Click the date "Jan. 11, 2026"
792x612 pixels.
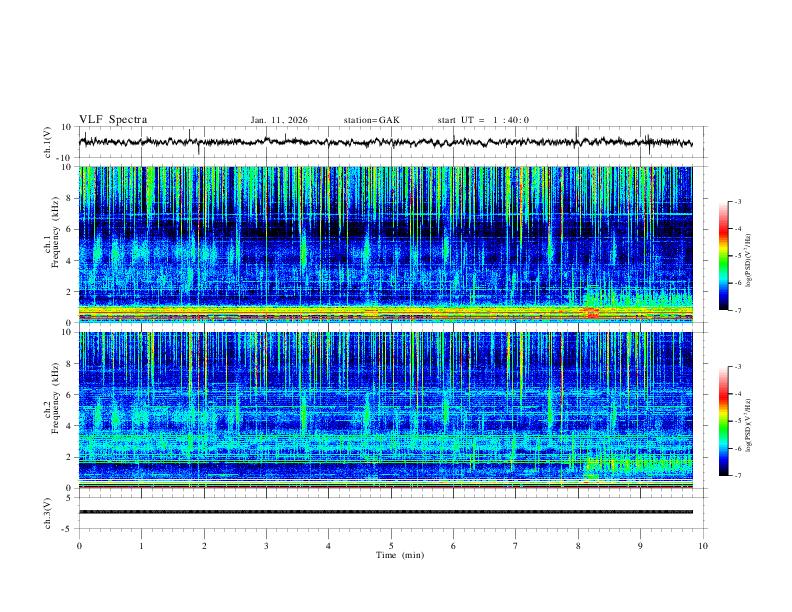coord(279,120)
